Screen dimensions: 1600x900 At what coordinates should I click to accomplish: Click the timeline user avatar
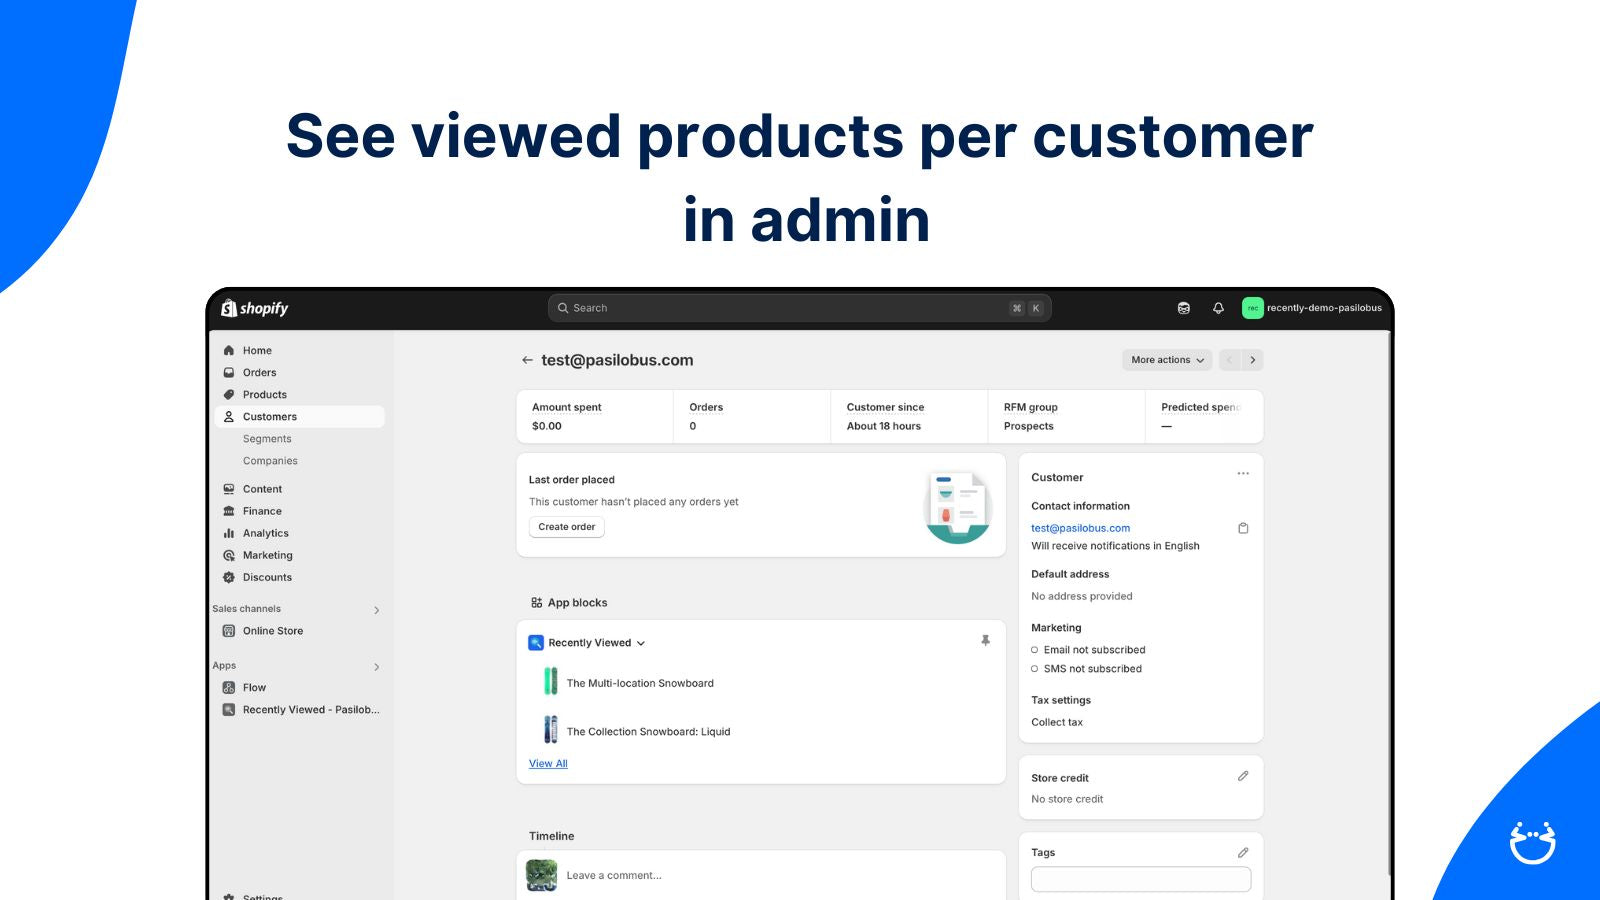click(x=542, y=876)
